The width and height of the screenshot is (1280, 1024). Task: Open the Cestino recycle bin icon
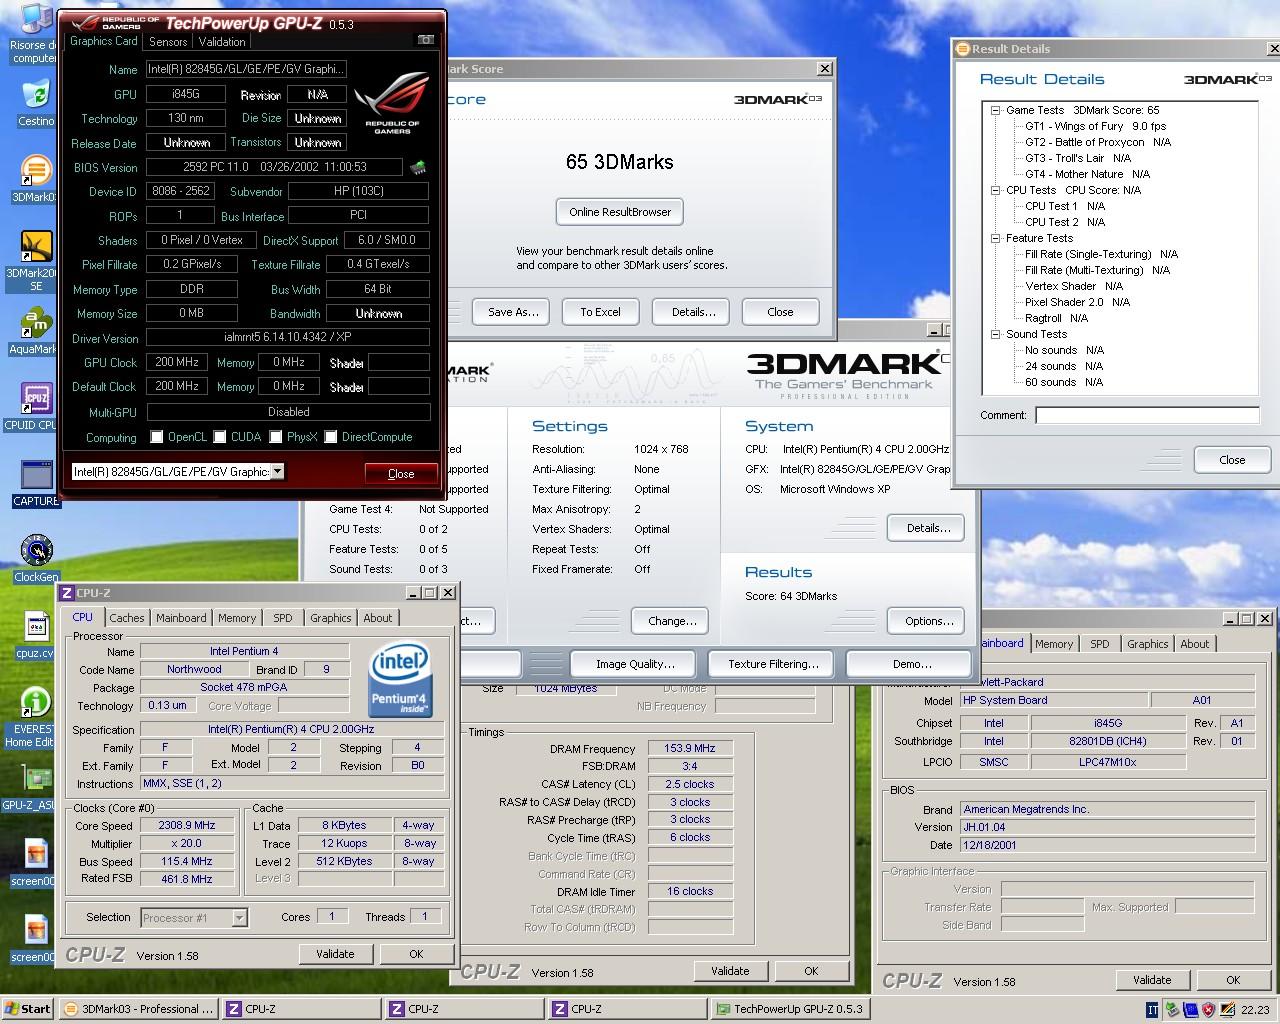point(36,103)
